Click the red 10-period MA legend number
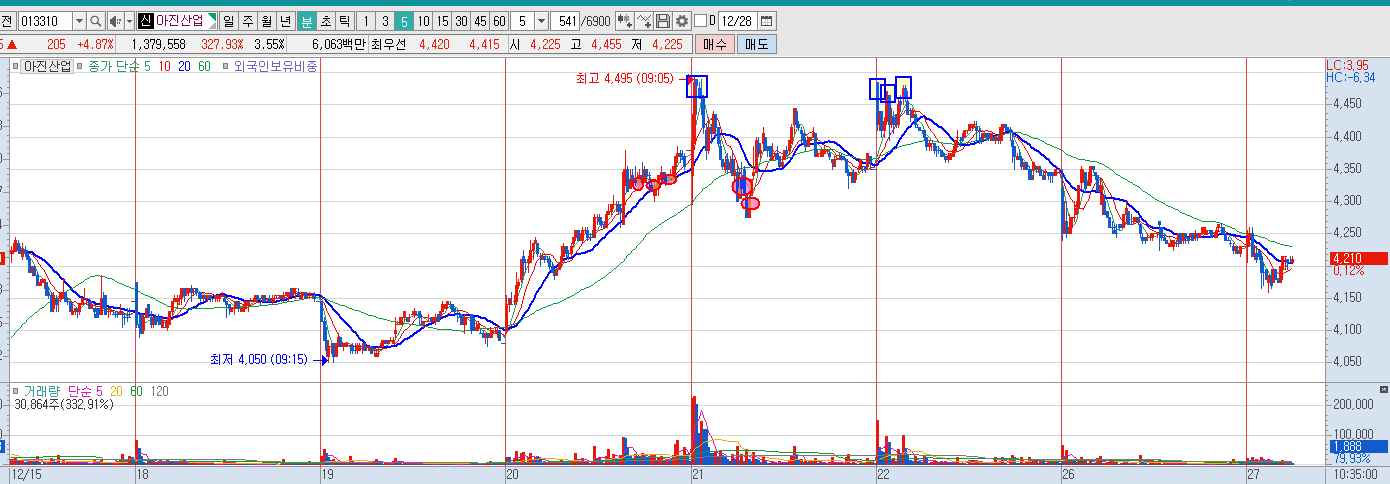1390x484 pixels. point(164,66)
